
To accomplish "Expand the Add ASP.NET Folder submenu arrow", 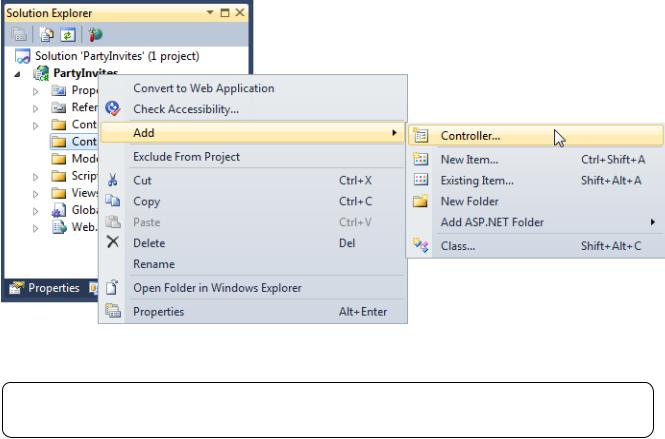I will click(x=653, y=222).
